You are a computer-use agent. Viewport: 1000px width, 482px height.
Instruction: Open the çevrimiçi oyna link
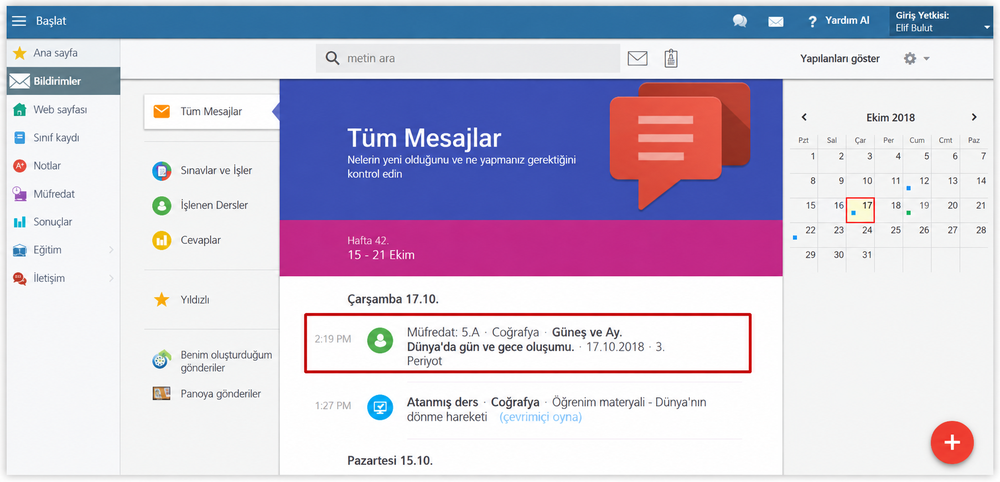pyautogui.click(x=540, y=417)
